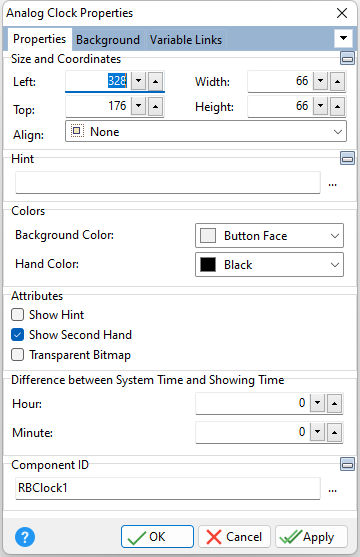360x557 pixels.
Task: Increase the Height value
Action: coord(337,106)
